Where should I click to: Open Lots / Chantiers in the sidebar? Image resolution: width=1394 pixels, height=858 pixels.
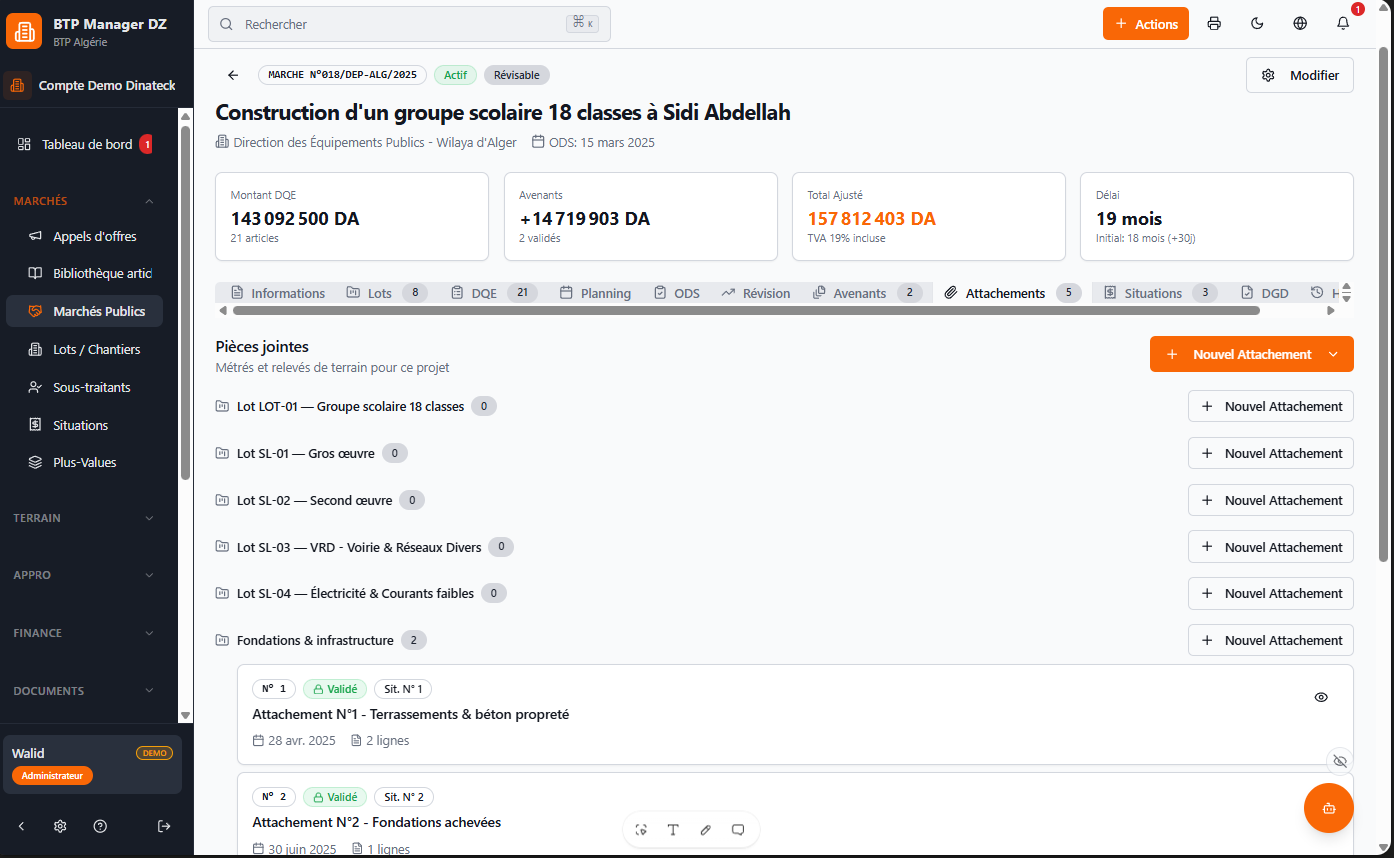pyautogui.click(x=85, y=349)
